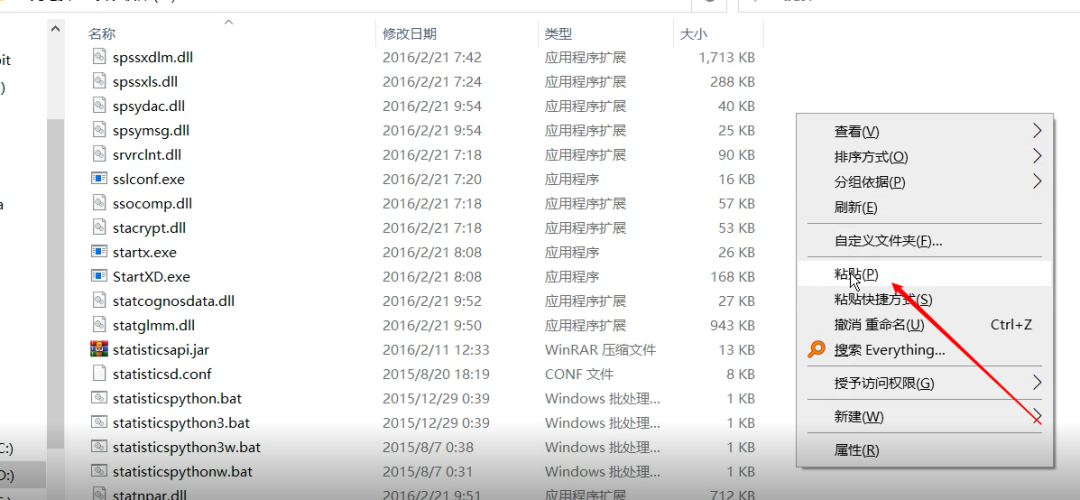Choose 粘贴 from the context menu

point(856,274)
